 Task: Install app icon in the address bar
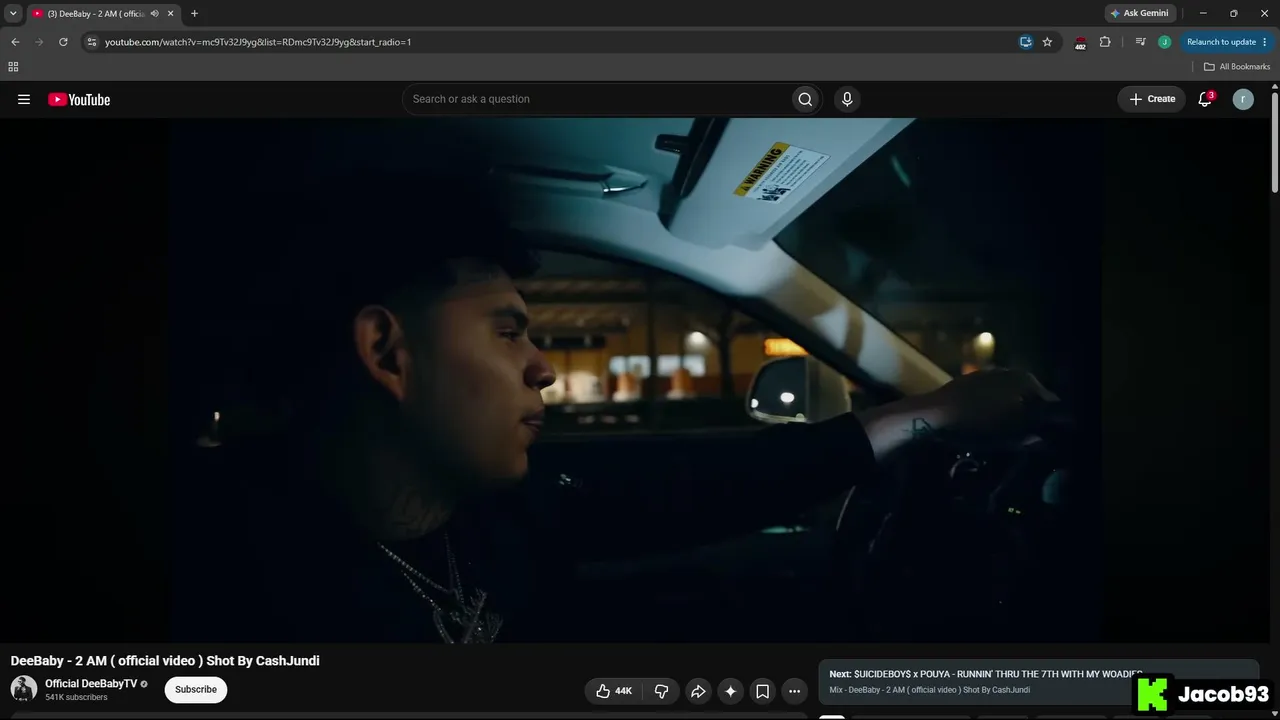click(x=1026, y=42)
